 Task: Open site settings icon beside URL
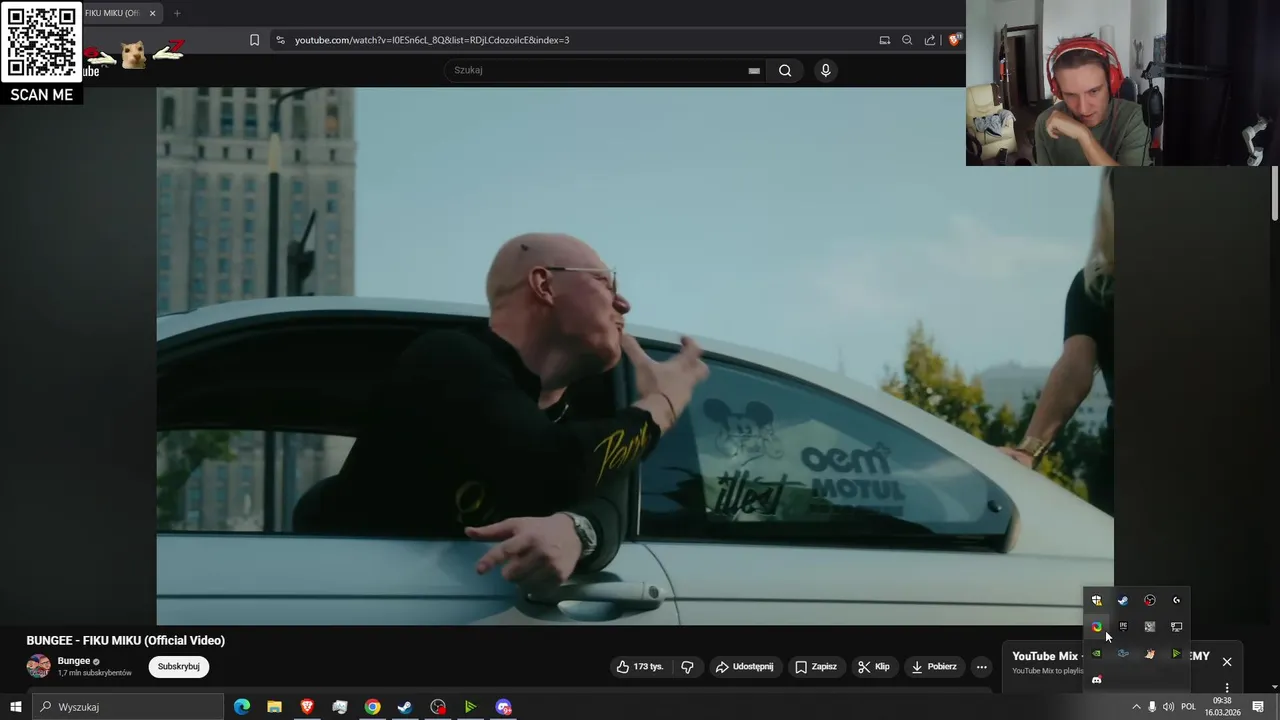pos(280,40)
